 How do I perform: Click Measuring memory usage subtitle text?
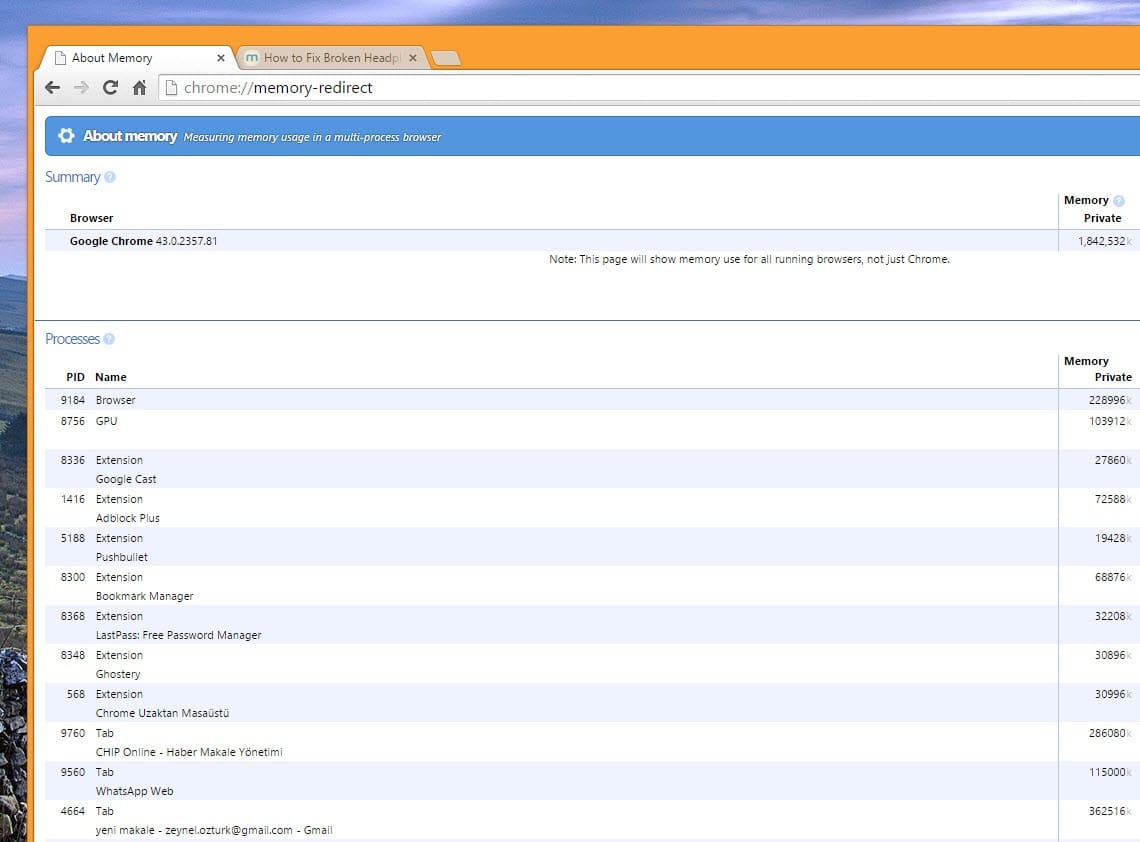(x=312, y=137)
